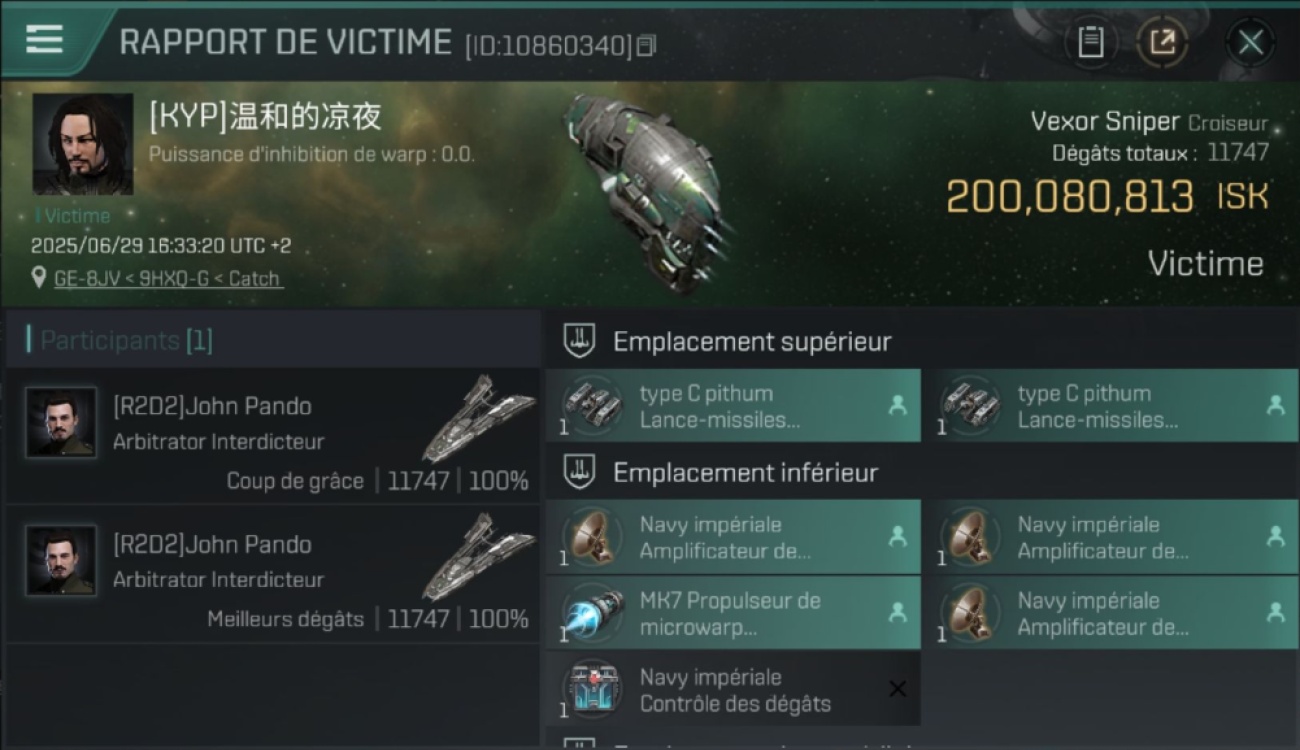This screenshot has width=1300, height=750.
Task: Click the share report icon
Action: click(1162, 42)
